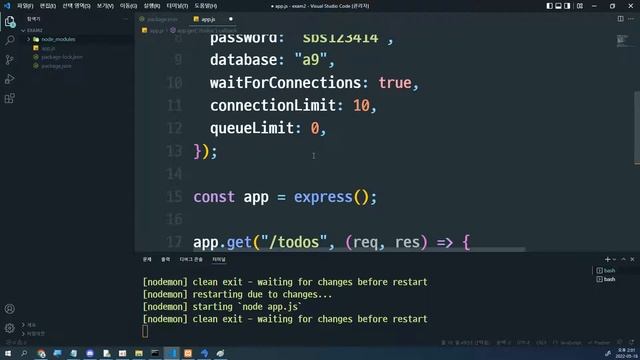Open the 보기(V) menu
This screenshot has width=640, height=360.
(105, 6)
